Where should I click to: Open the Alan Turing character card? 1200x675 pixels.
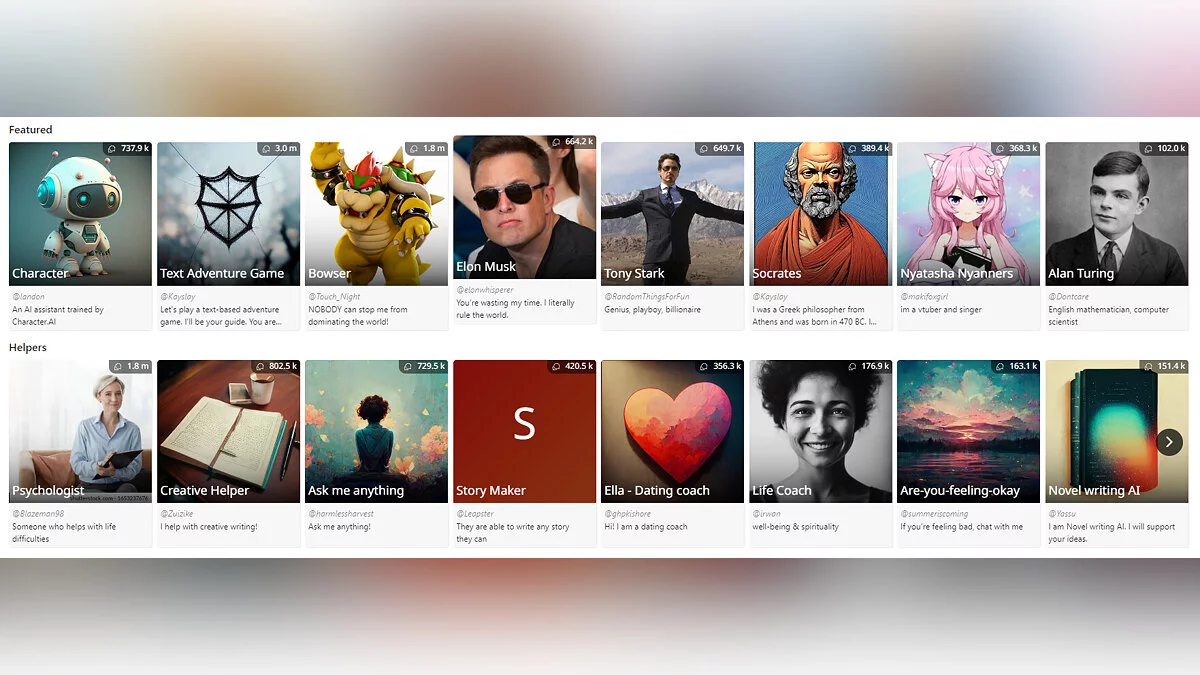[1116, 236]
